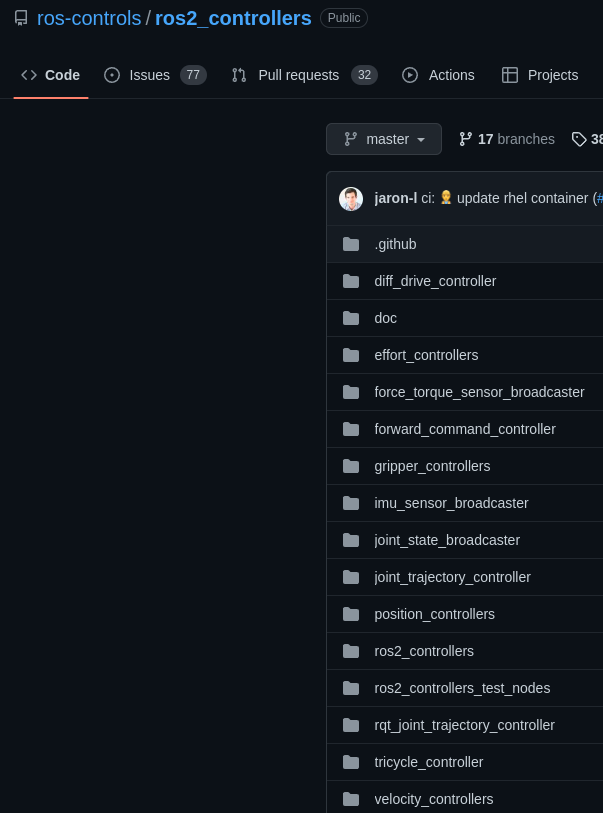Image resolution: width=603 pixels, height=813 pixels.
Task: Click the folder icon for imu_sensor_broadcaster
Action: pyautogui.click(x=351, y=503)
